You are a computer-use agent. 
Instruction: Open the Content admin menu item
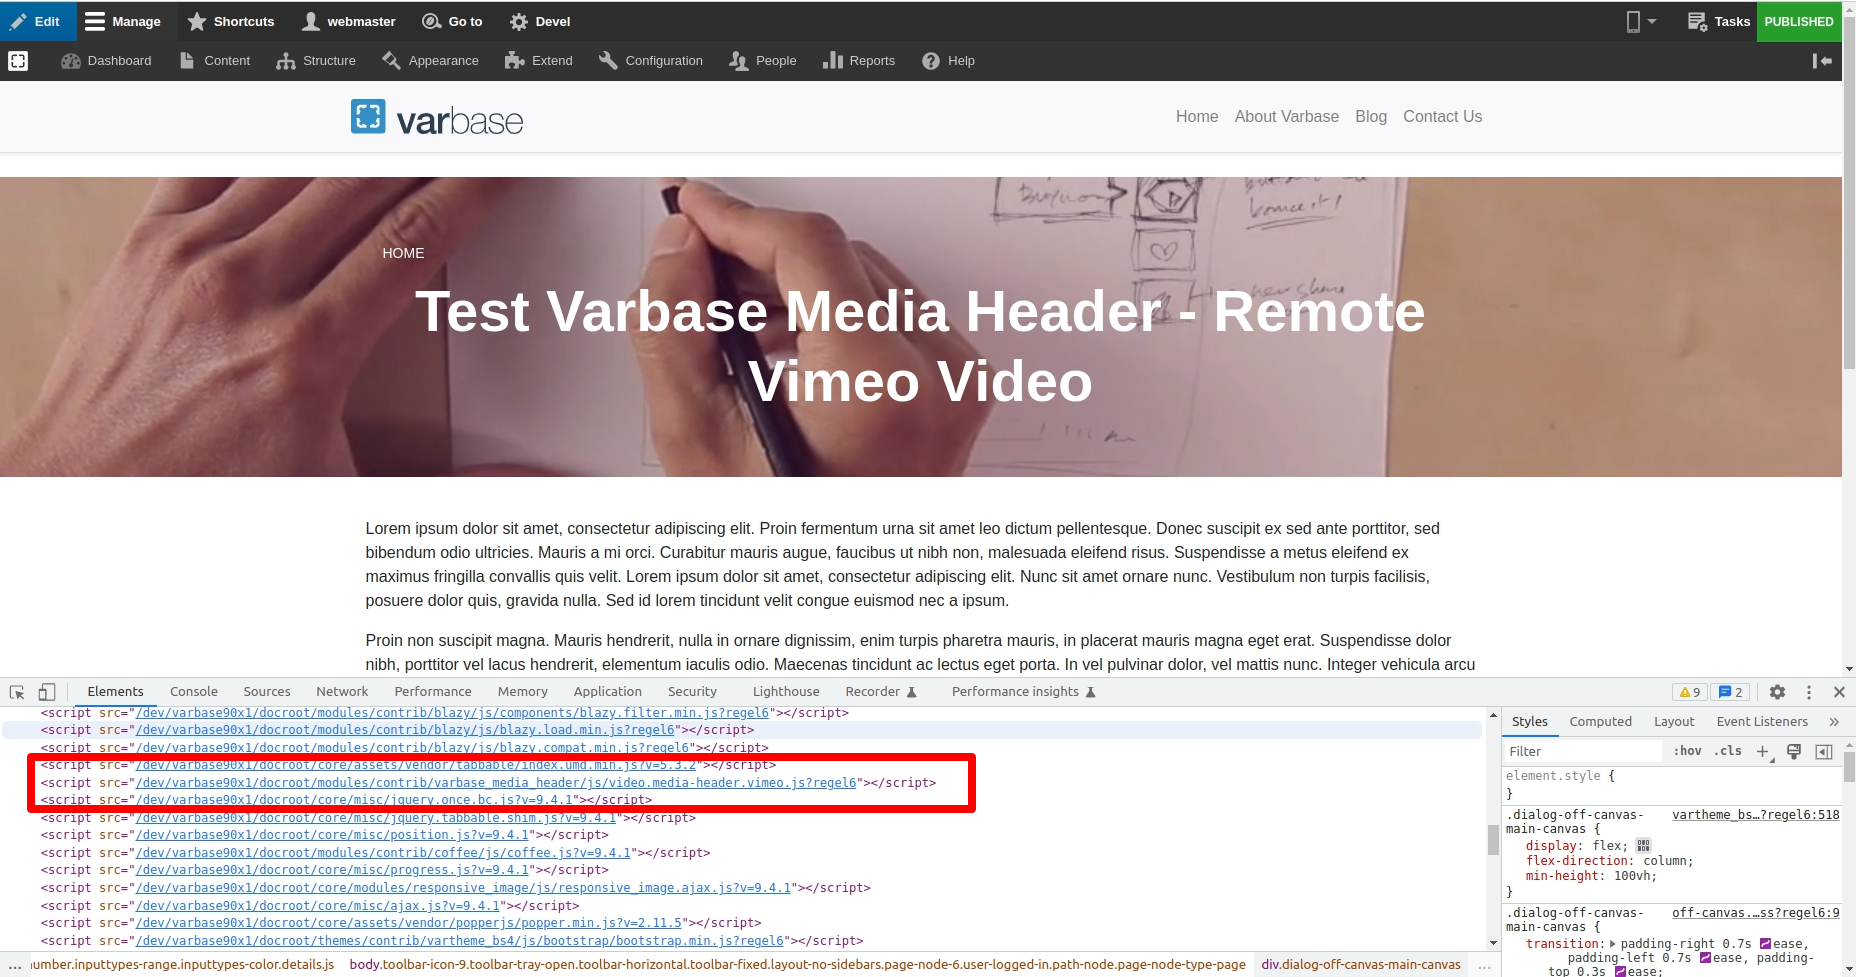(x=215, y=61)
